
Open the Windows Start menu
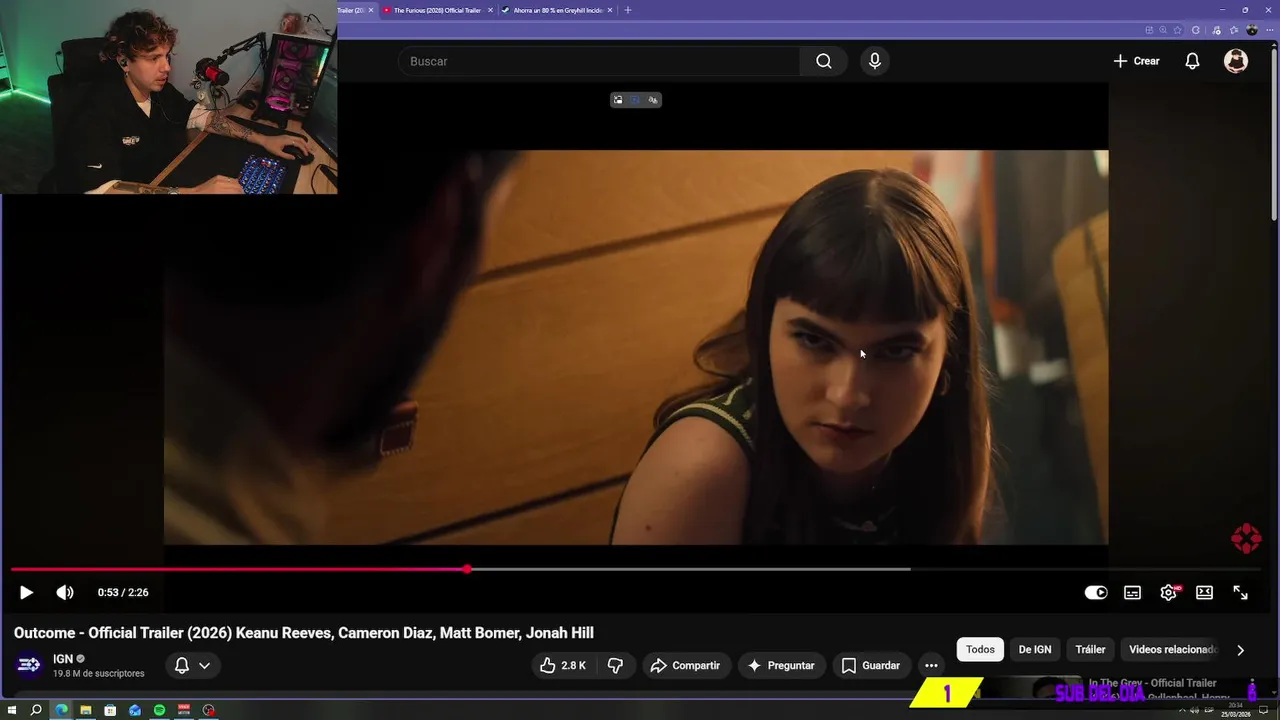[x=12, y=710]
